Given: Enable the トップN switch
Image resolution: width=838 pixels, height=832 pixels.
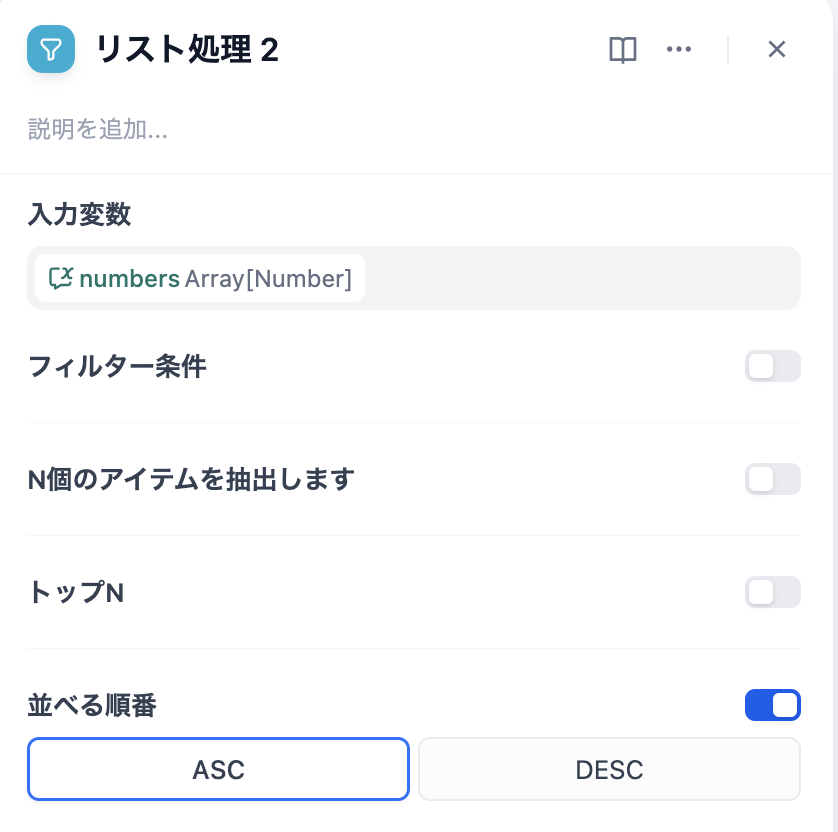Looking at the screenshot, I should (772, 592).
